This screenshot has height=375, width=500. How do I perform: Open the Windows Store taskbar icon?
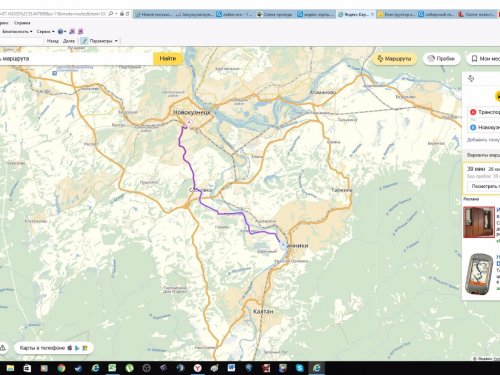click(27, 368)
